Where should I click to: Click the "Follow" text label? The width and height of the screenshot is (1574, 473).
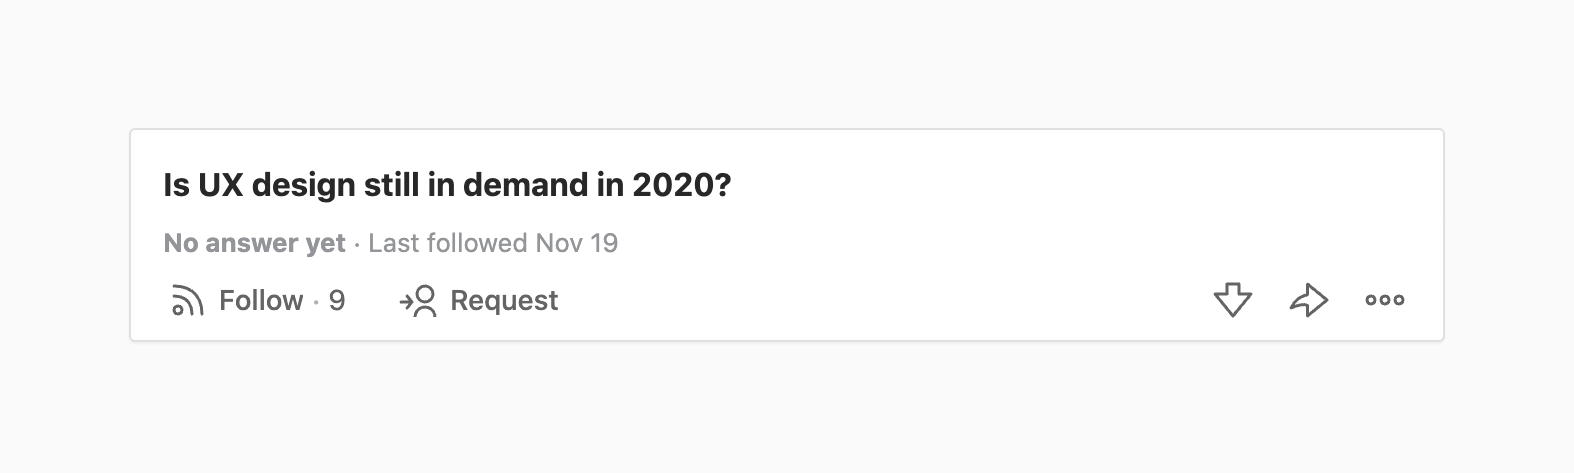261,301
